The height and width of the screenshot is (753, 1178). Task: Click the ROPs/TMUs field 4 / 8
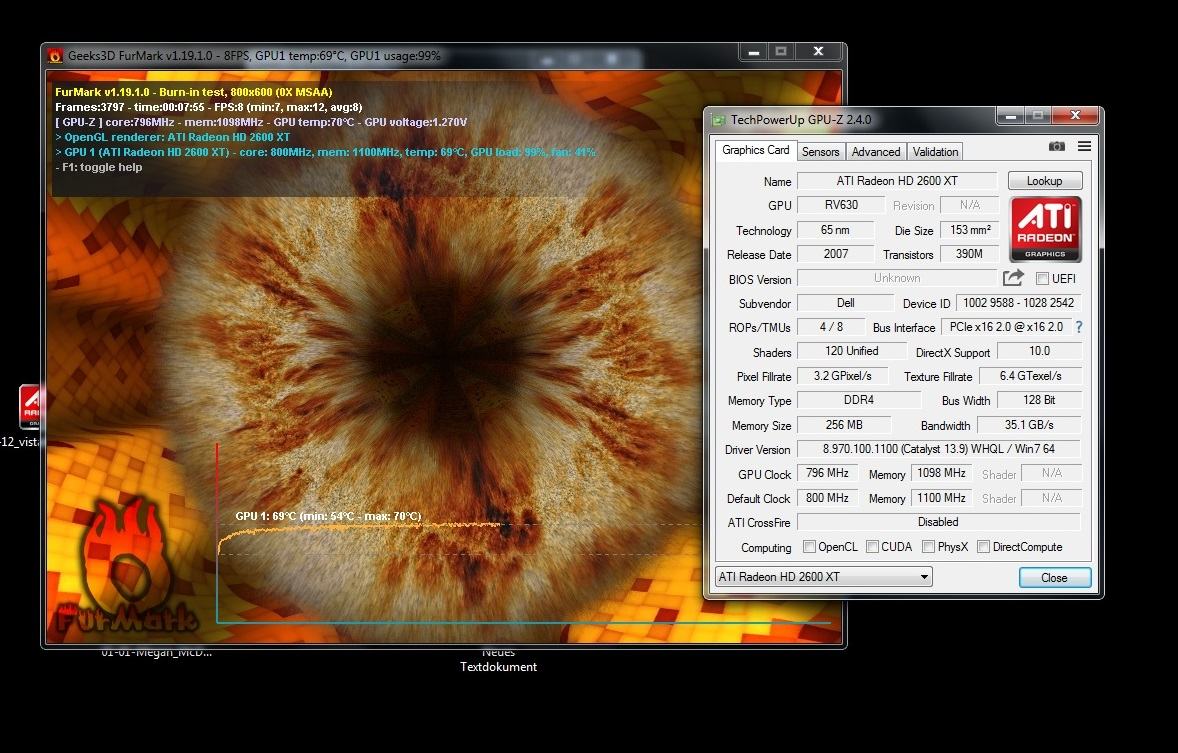pos(831,327)
